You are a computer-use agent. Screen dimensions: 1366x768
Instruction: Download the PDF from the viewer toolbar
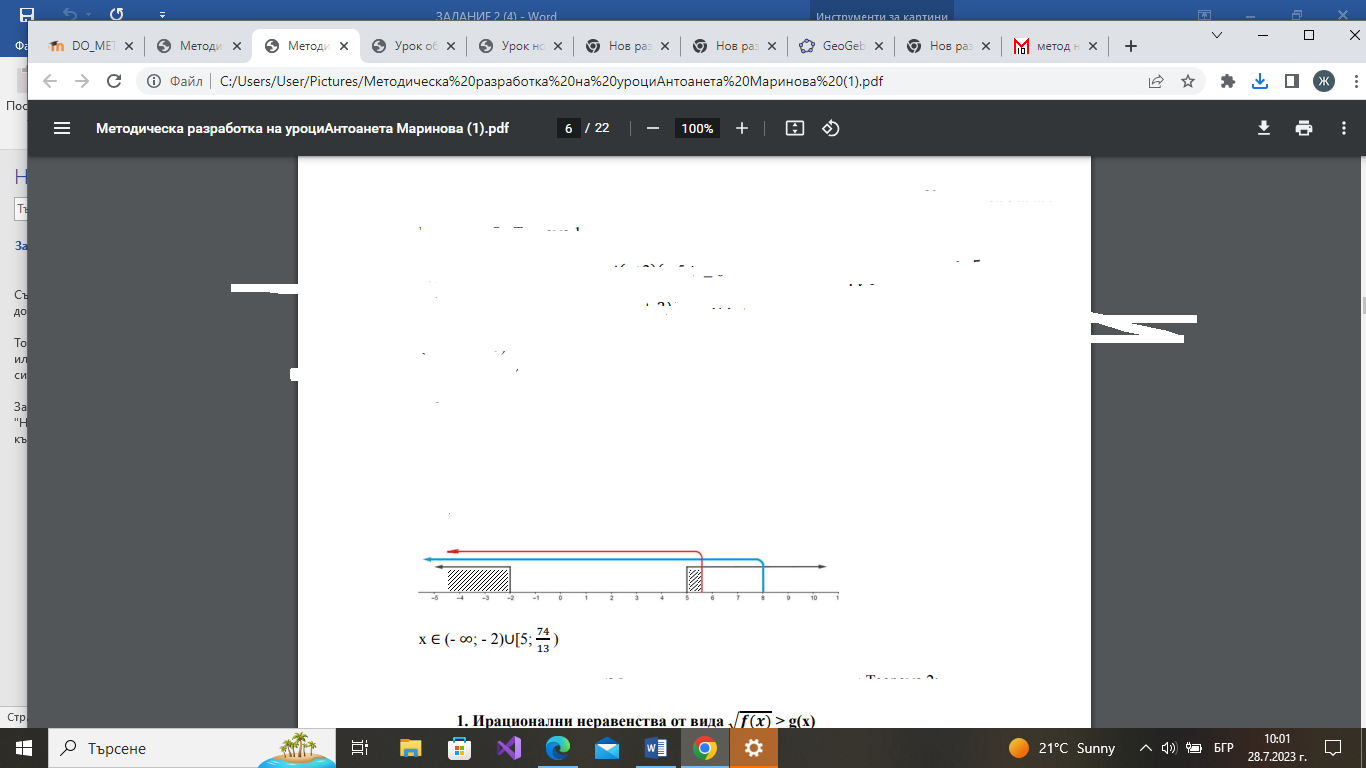(x=1264, y=128)
